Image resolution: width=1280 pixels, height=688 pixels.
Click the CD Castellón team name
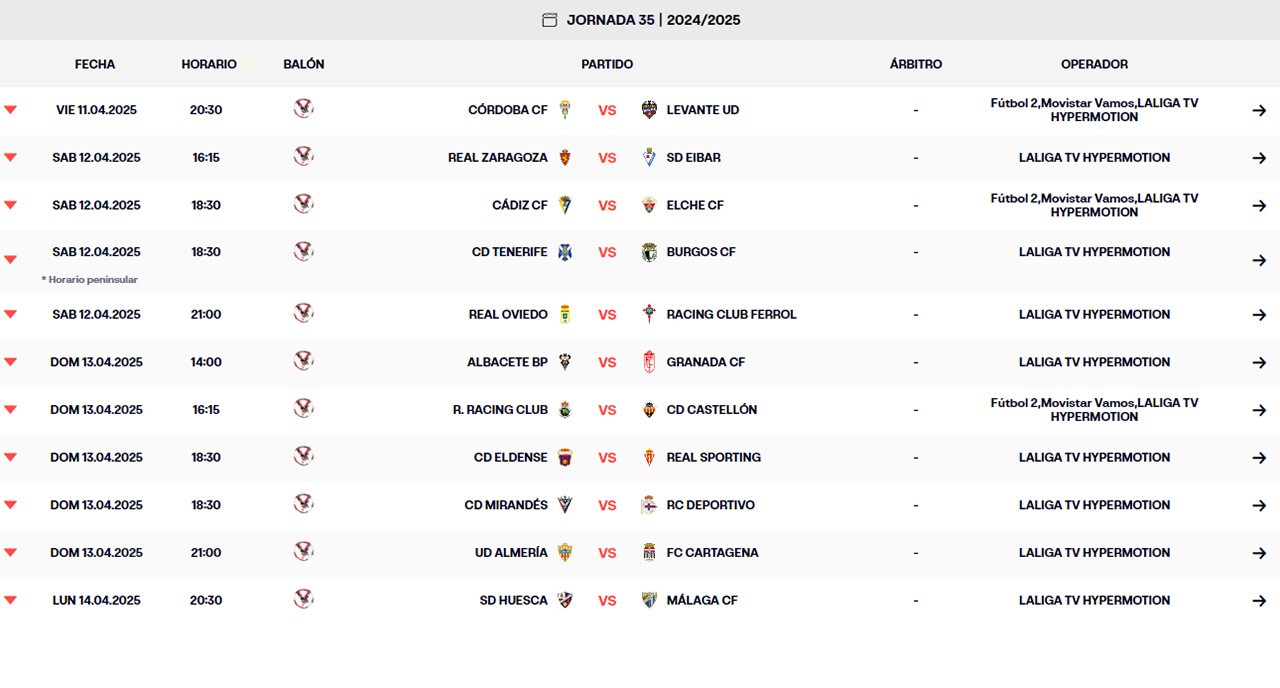tap(711, 410)
